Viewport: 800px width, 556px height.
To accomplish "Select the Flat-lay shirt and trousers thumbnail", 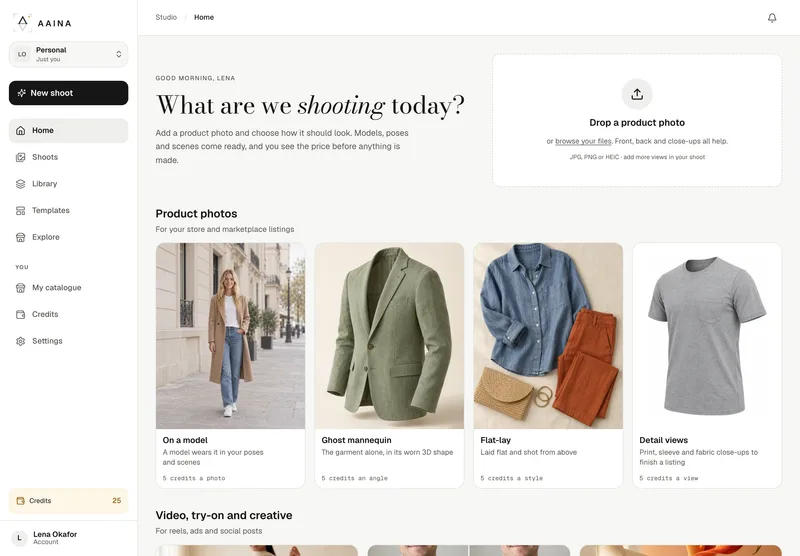I will [548, 336].
